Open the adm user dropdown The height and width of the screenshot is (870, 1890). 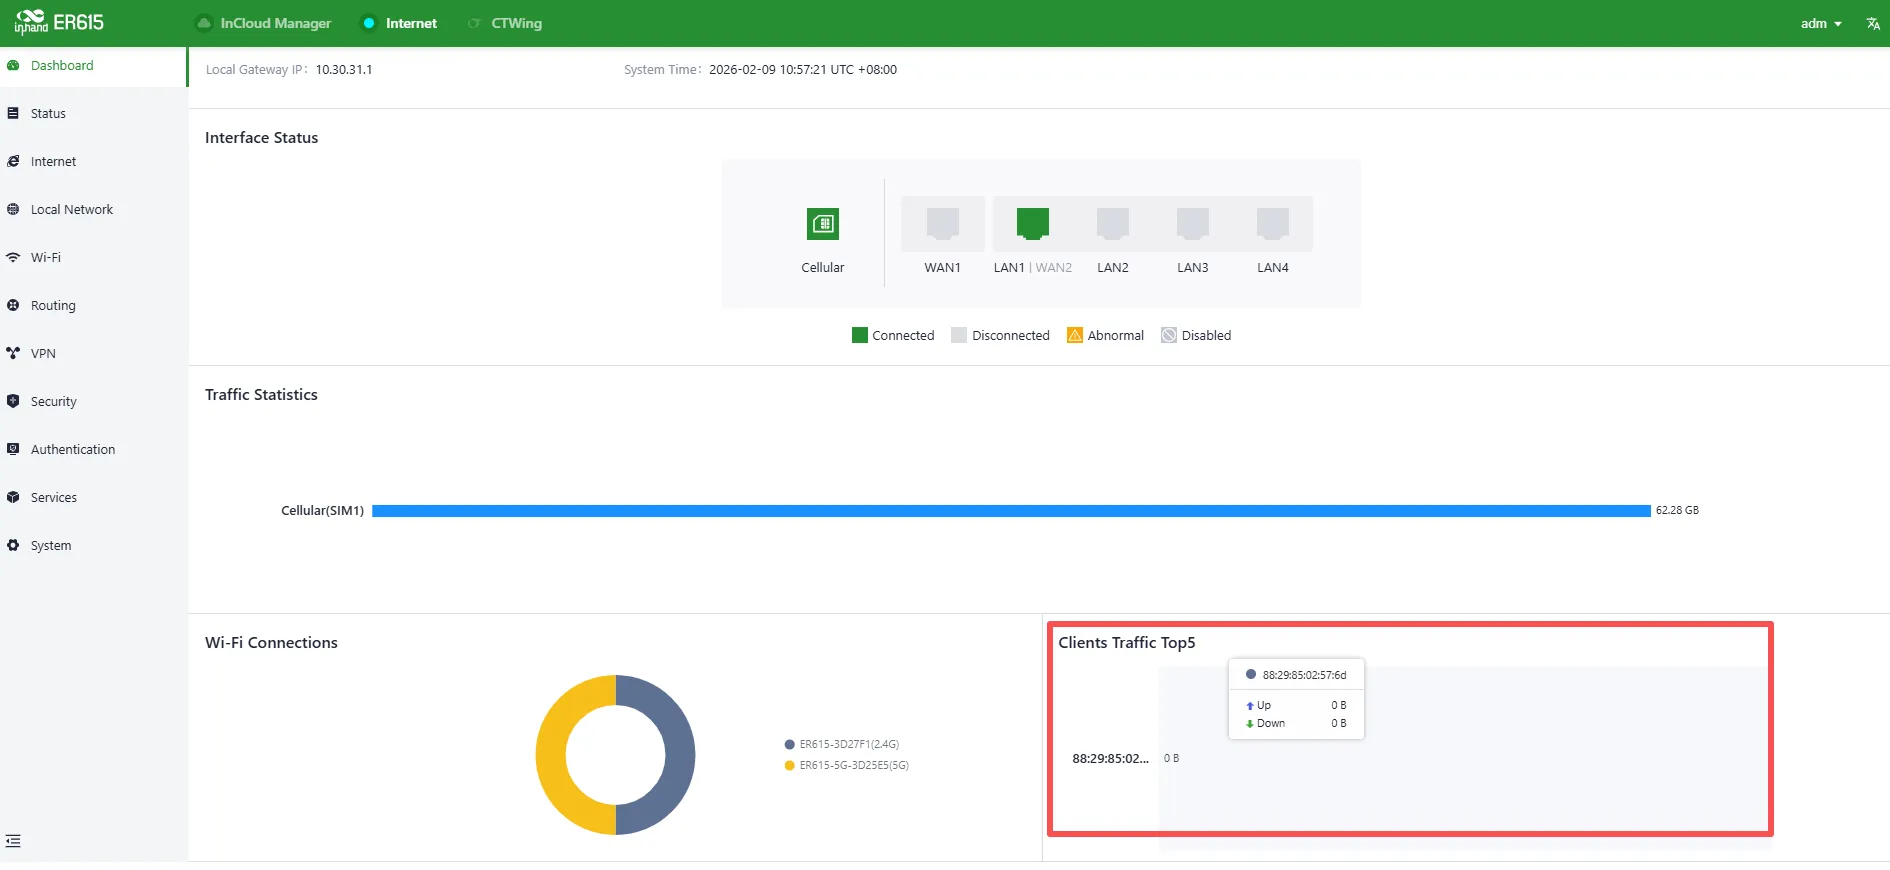[1821, 23]
